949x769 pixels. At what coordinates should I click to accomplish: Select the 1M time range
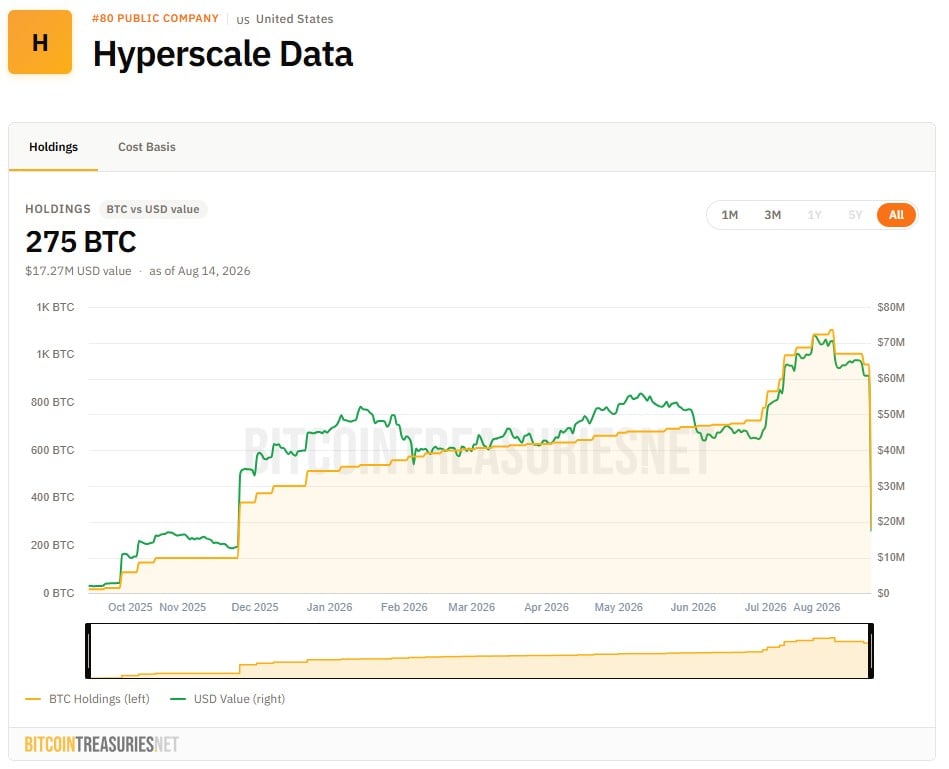729,215
